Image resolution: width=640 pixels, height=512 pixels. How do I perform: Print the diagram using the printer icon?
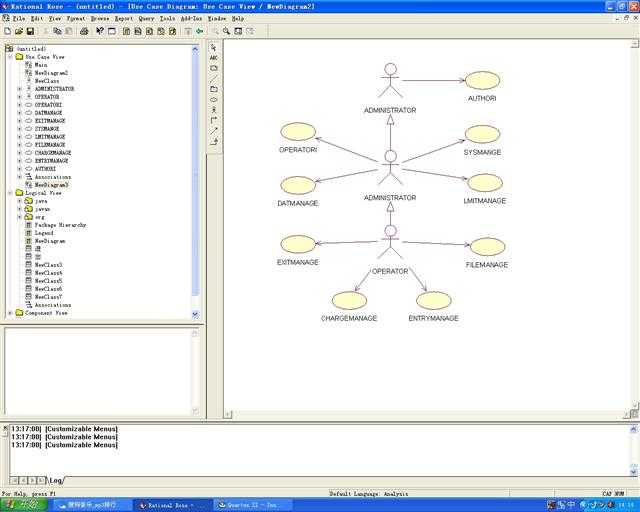[84, 31]
